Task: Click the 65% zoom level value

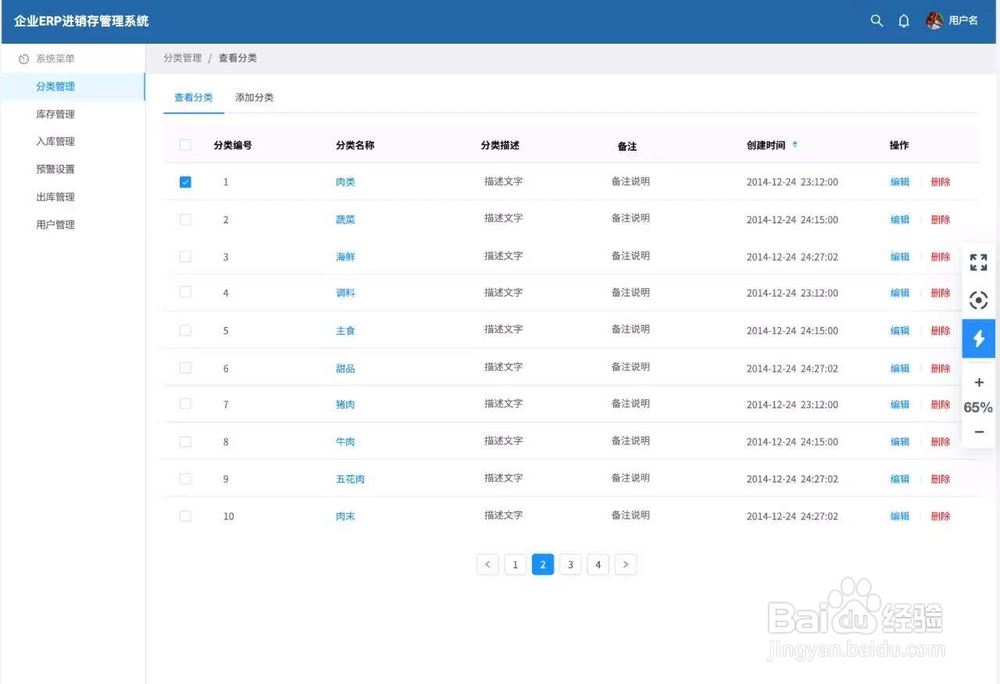Action: click(978, 407)
